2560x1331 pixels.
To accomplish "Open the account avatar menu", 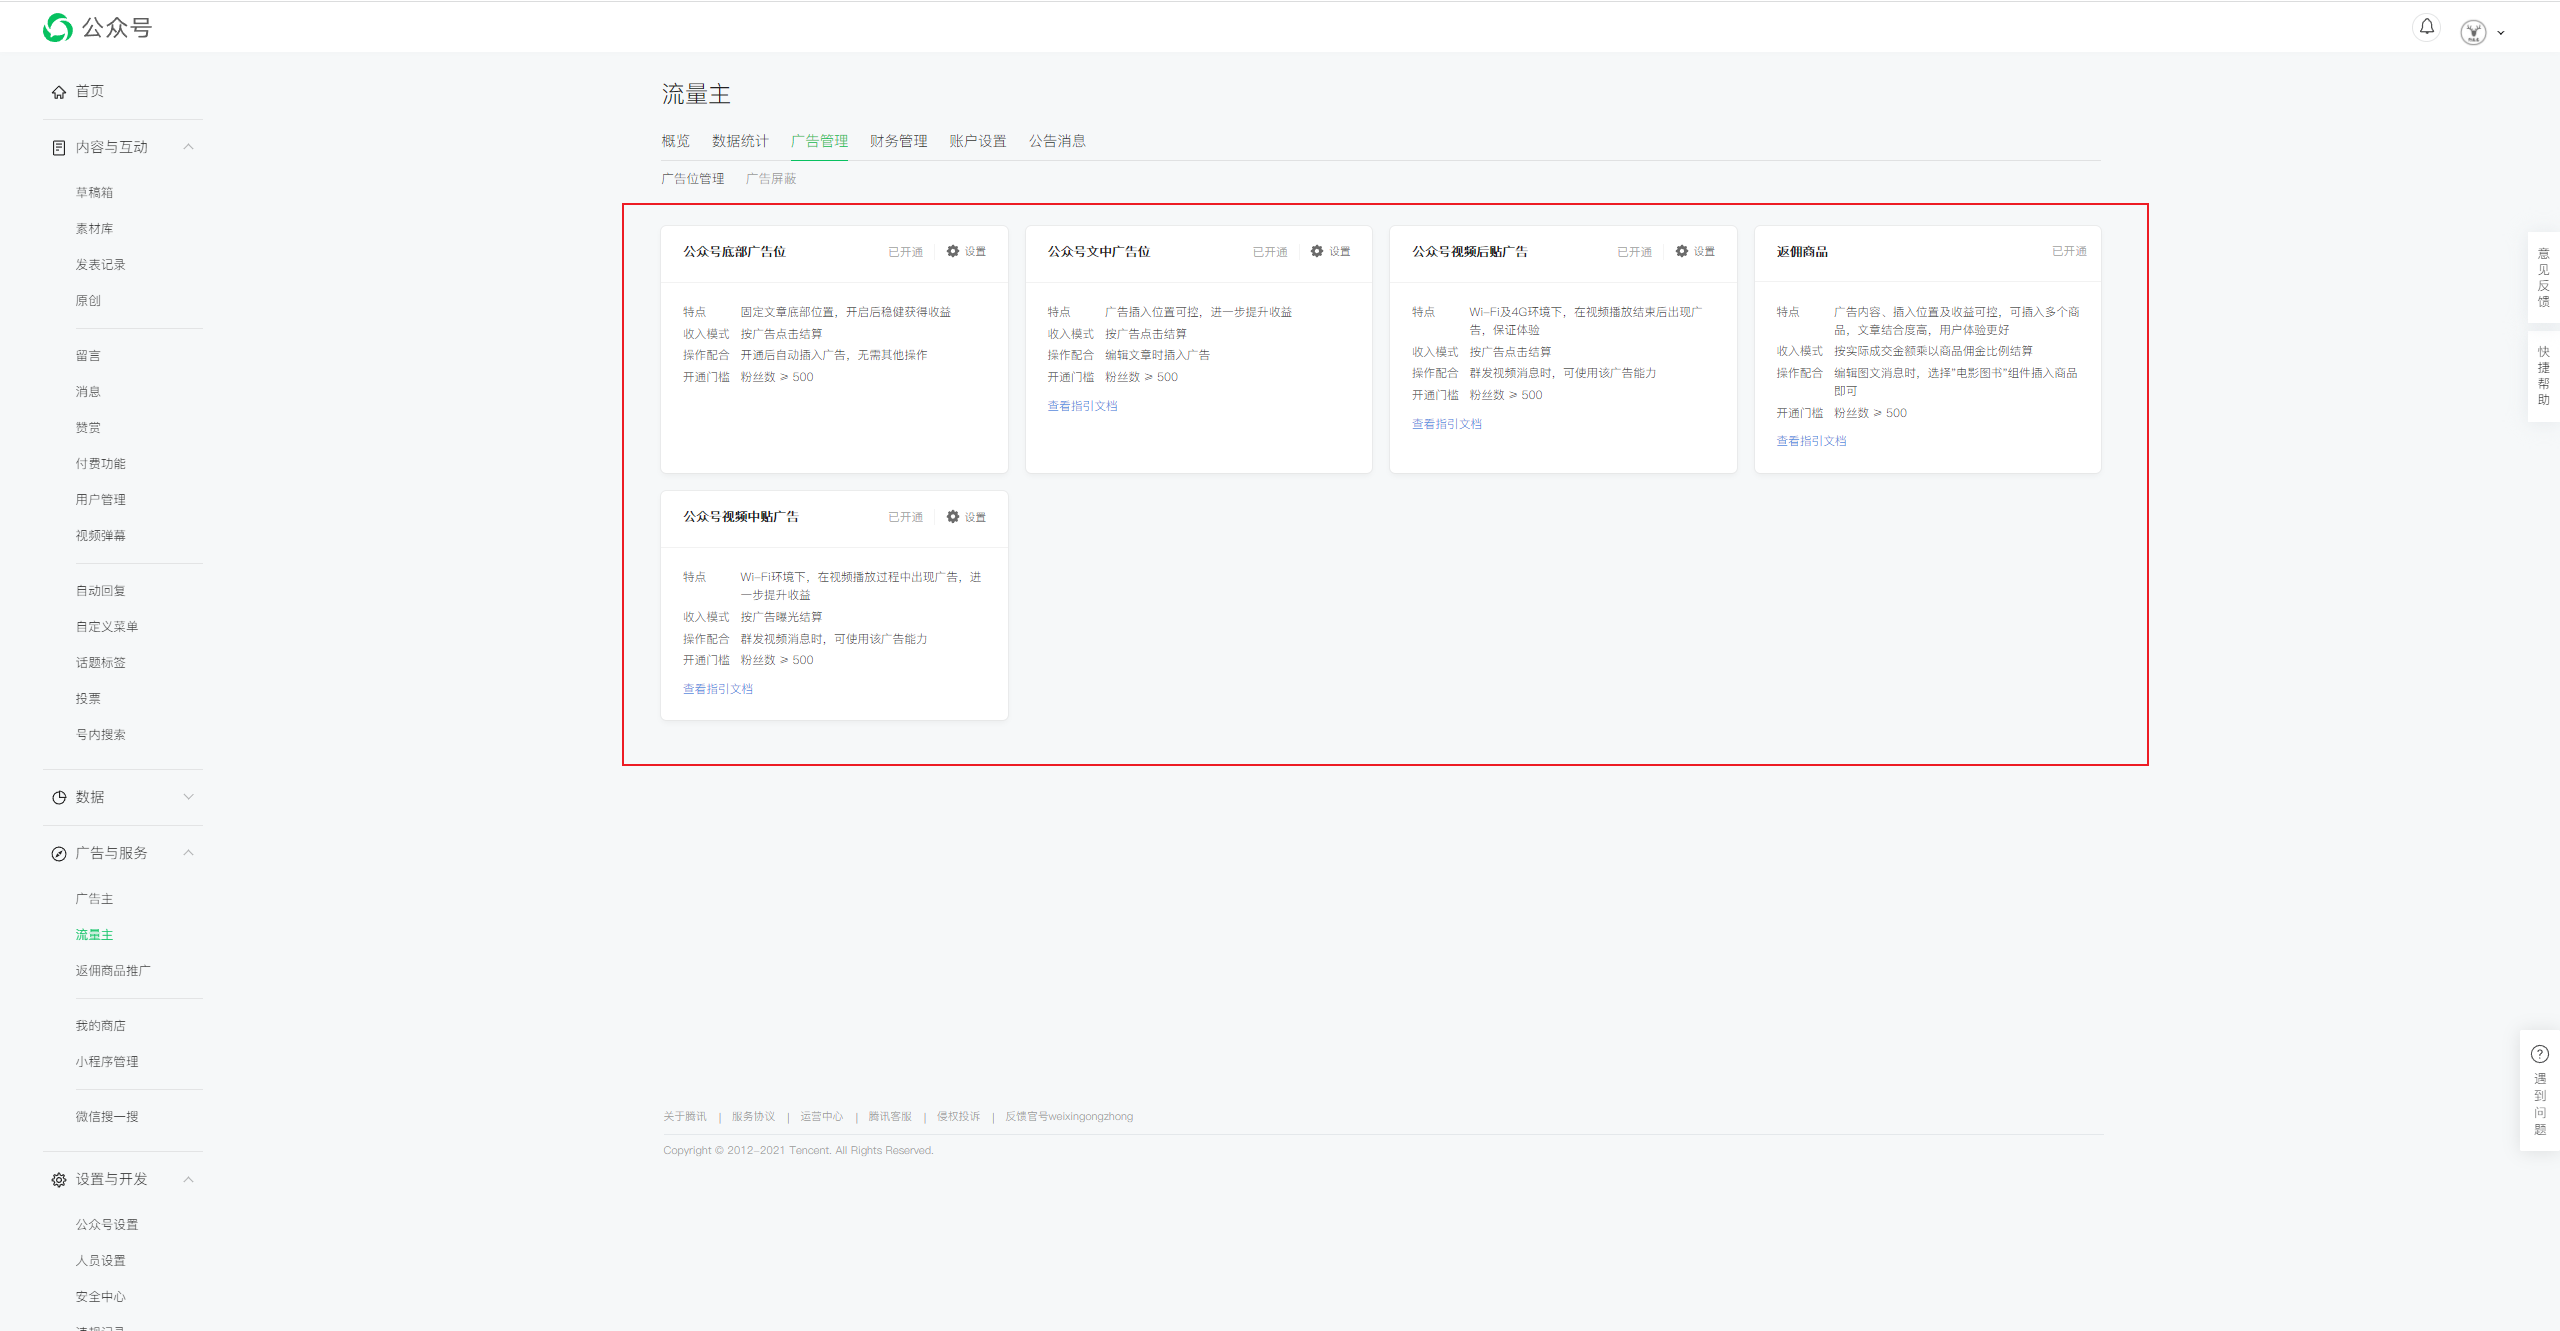I will [2474, 32].
